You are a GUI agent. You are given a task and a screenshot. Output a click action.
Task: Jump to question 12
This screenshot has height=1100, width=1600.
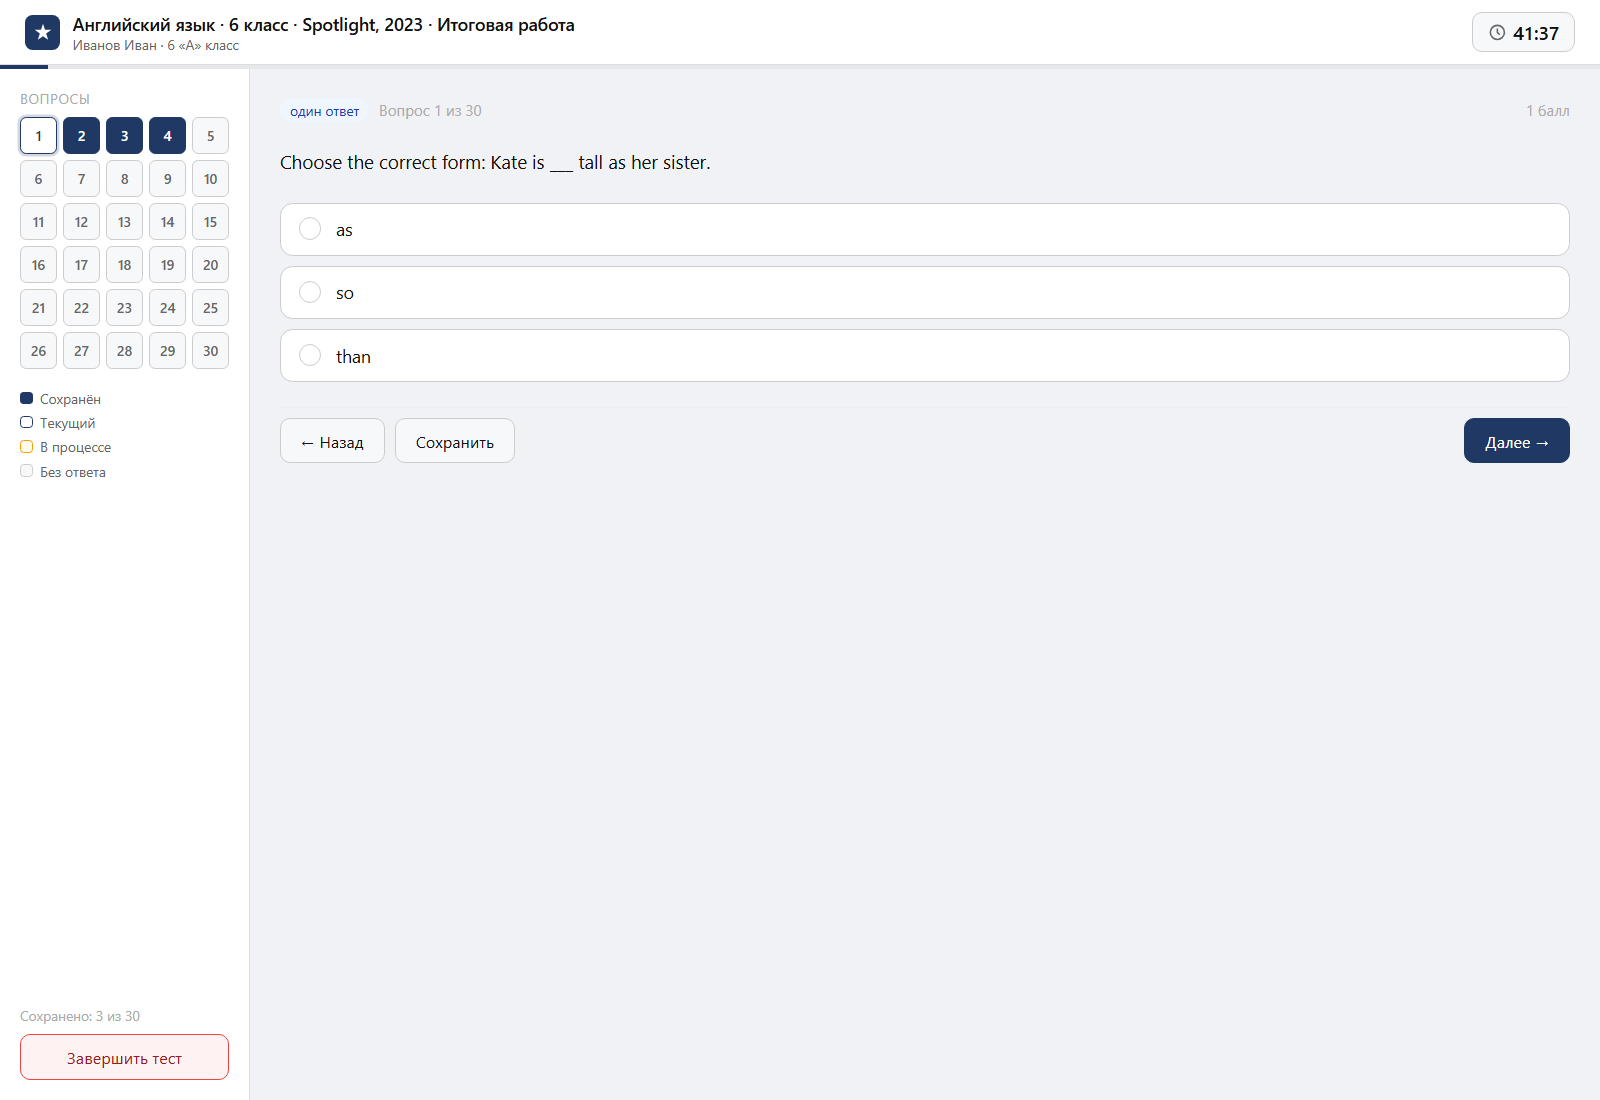tap(81, 222)
